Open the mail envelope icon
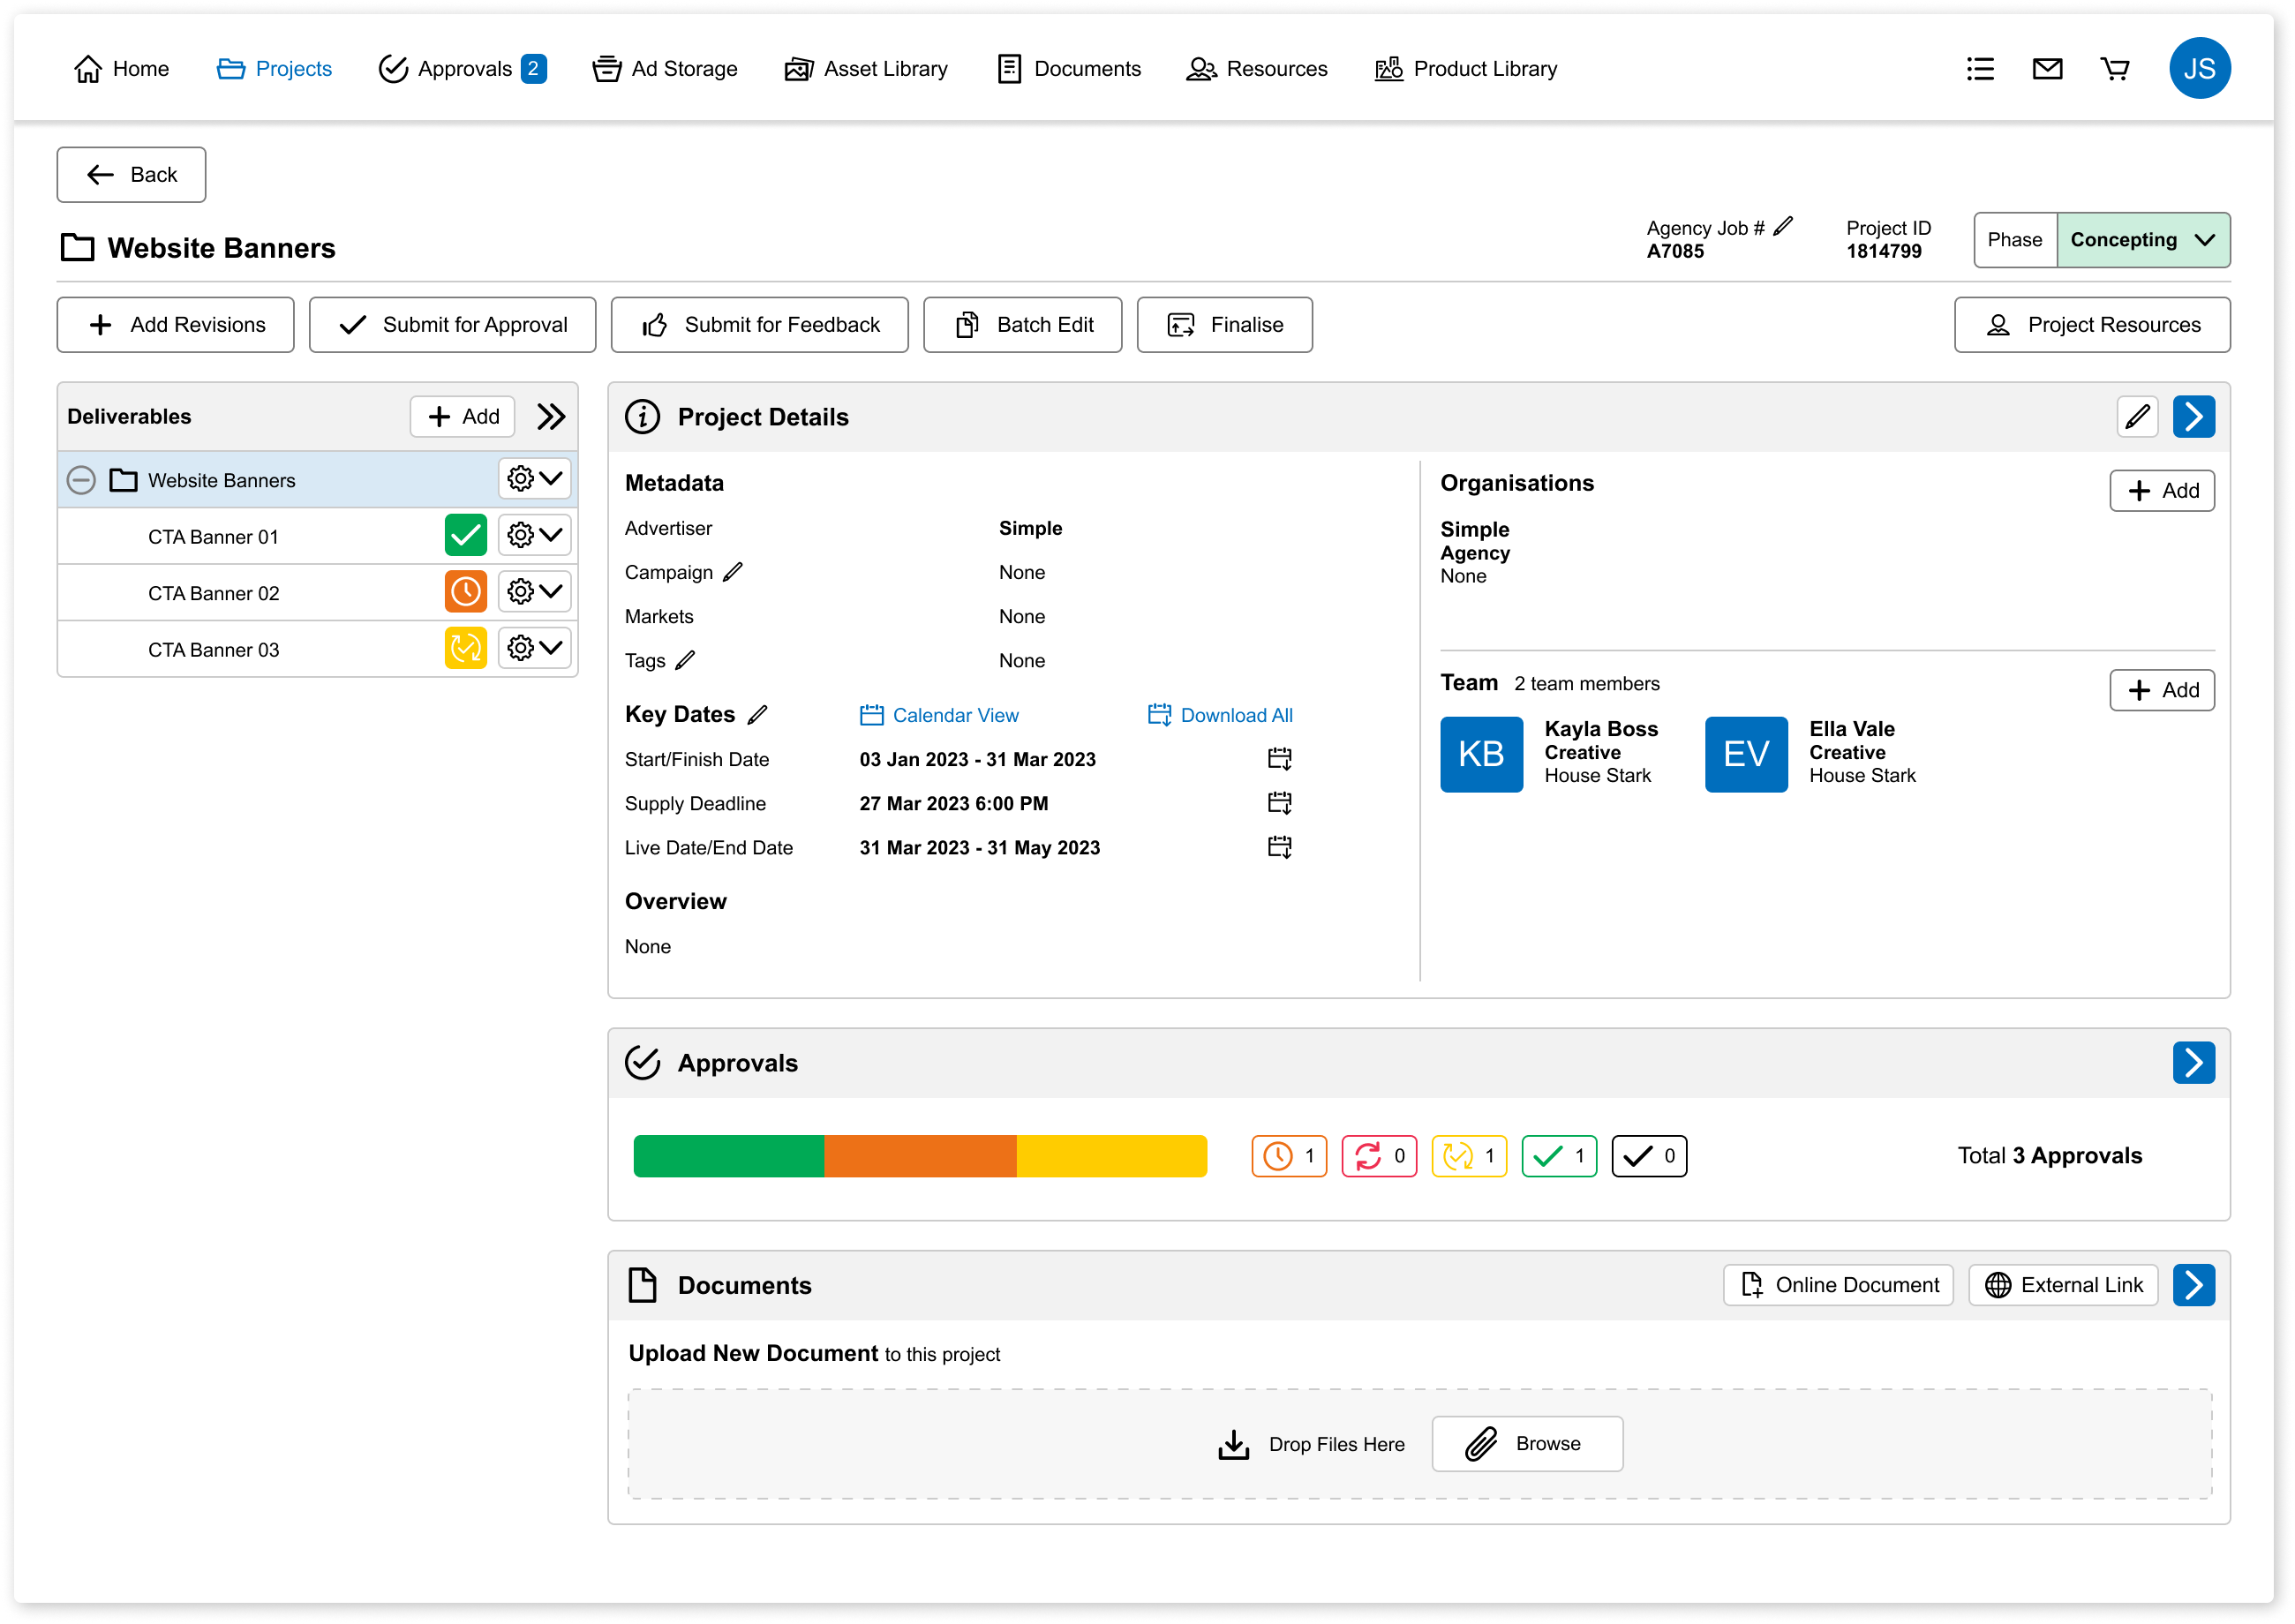The height and width of the screenshot is (1624, 2295). click(x=2047, y=68)
